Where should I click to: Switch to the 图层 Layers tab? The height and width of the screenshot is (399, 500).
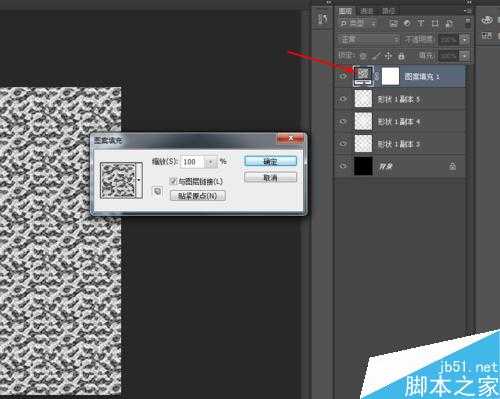point(345,11)
